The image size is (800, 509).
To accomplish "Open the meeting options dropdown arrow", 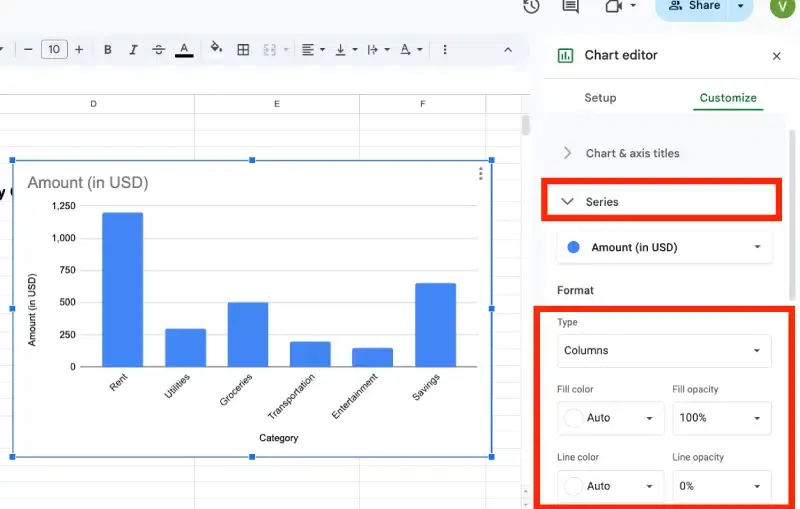I will 633,6.
